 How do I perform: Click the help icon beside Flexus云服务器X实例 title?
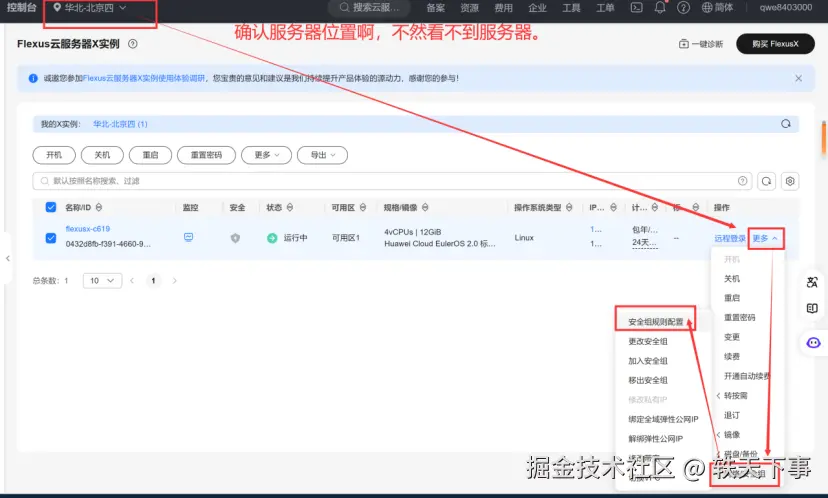[133, 44]
